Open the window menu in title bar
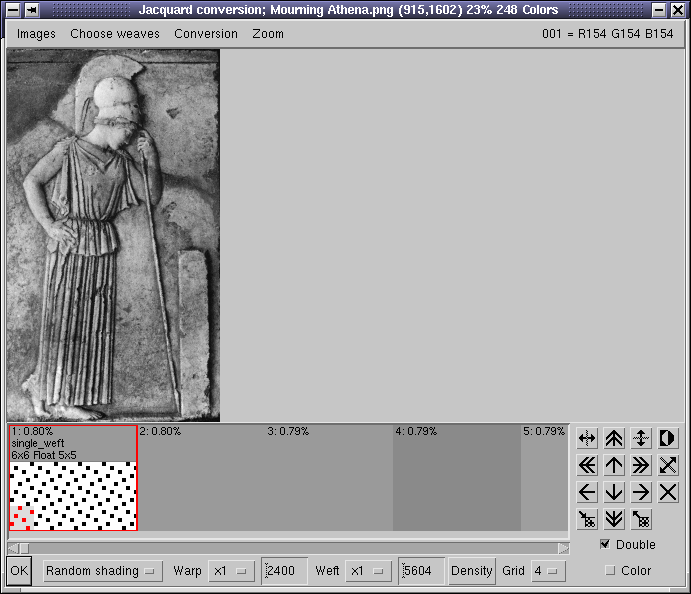Viewport: 691px width, 594px height. [13, 10]
